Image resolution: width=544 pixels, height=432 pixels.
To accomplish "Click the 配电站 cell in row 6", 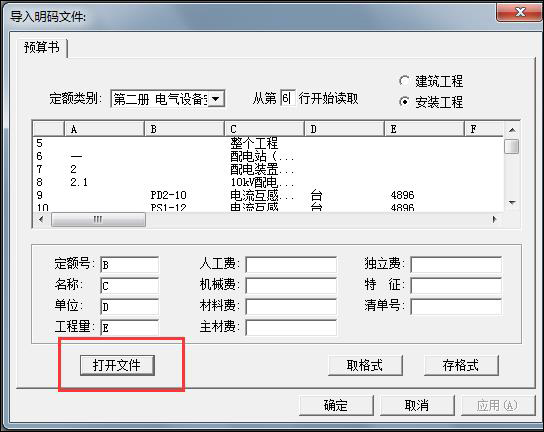I will [x=262, y=156].
